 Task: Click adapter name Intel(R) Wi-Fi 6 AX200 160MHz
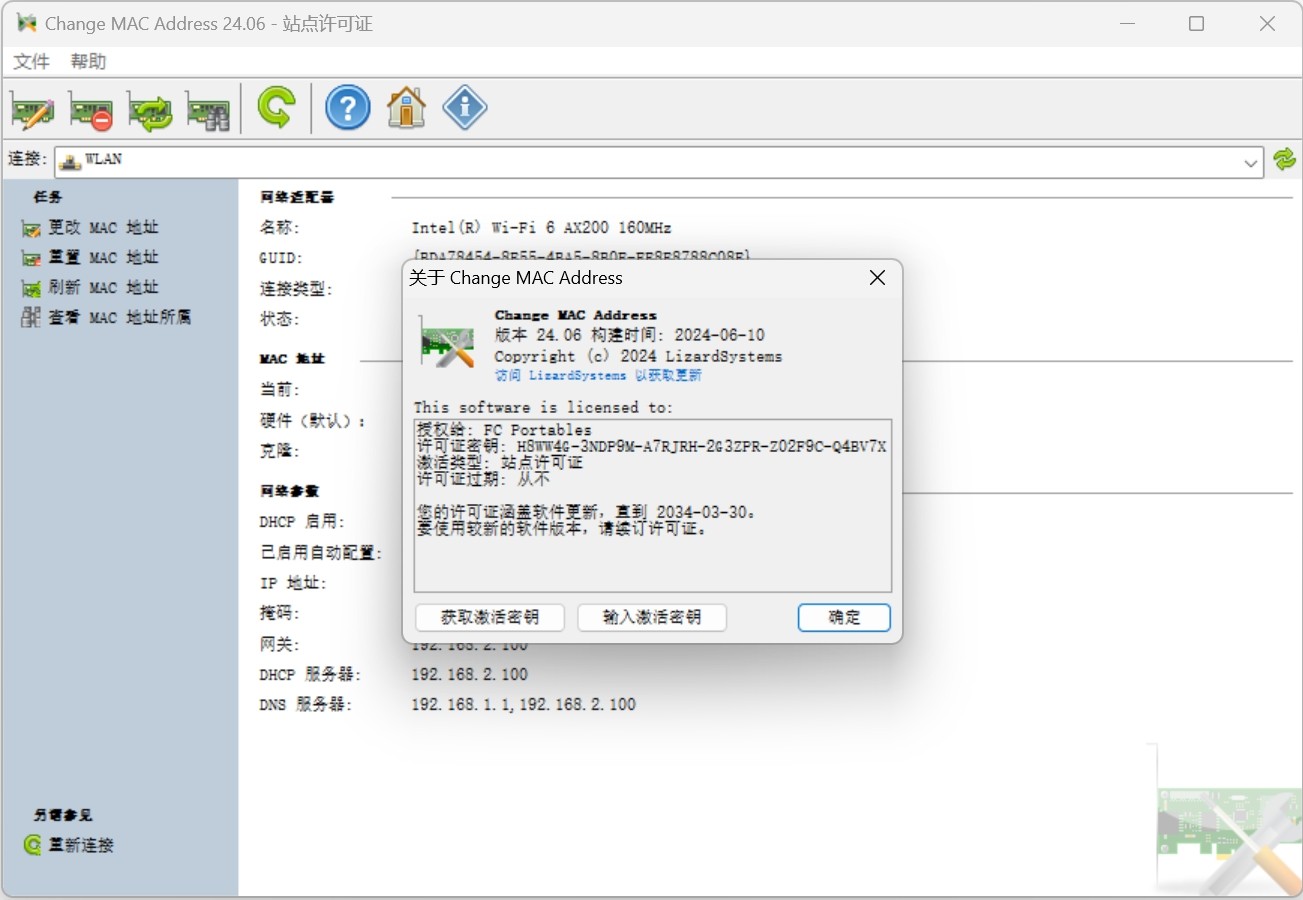point(541,228)
